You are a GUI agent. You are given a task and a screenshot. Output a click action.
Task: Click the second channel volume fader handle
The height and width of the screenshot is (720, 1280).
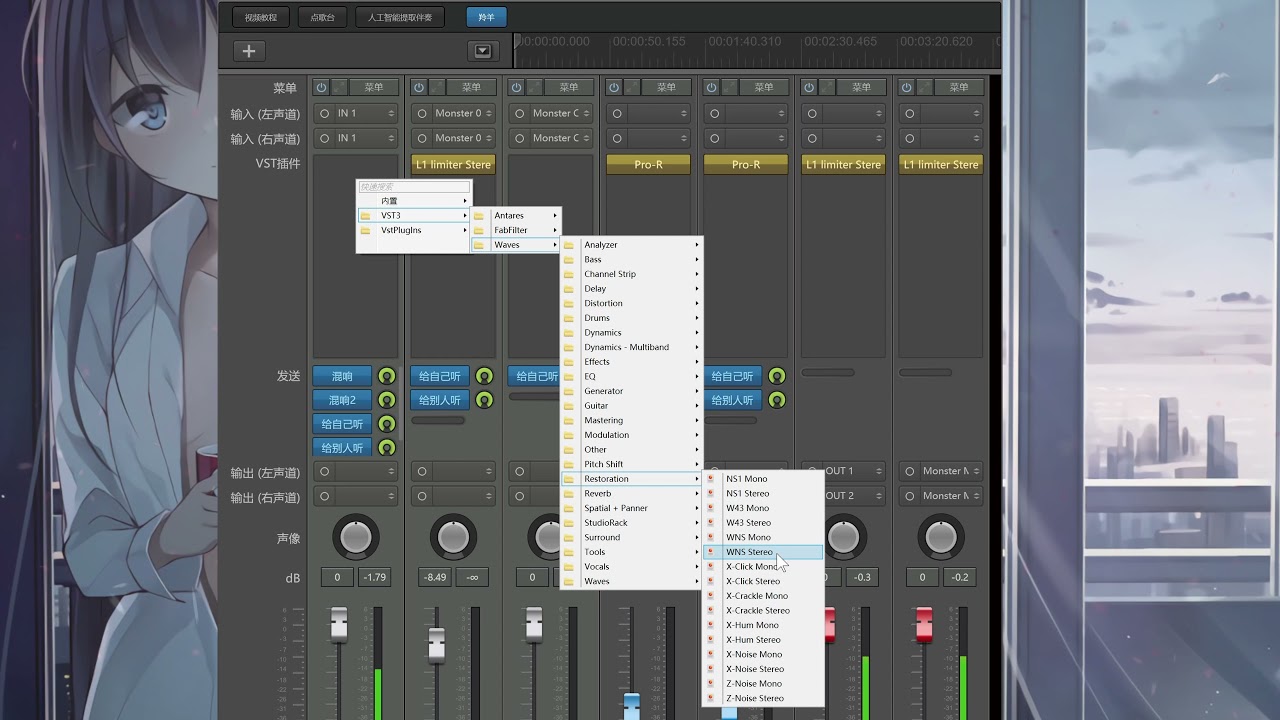click(x=437, y=645)
